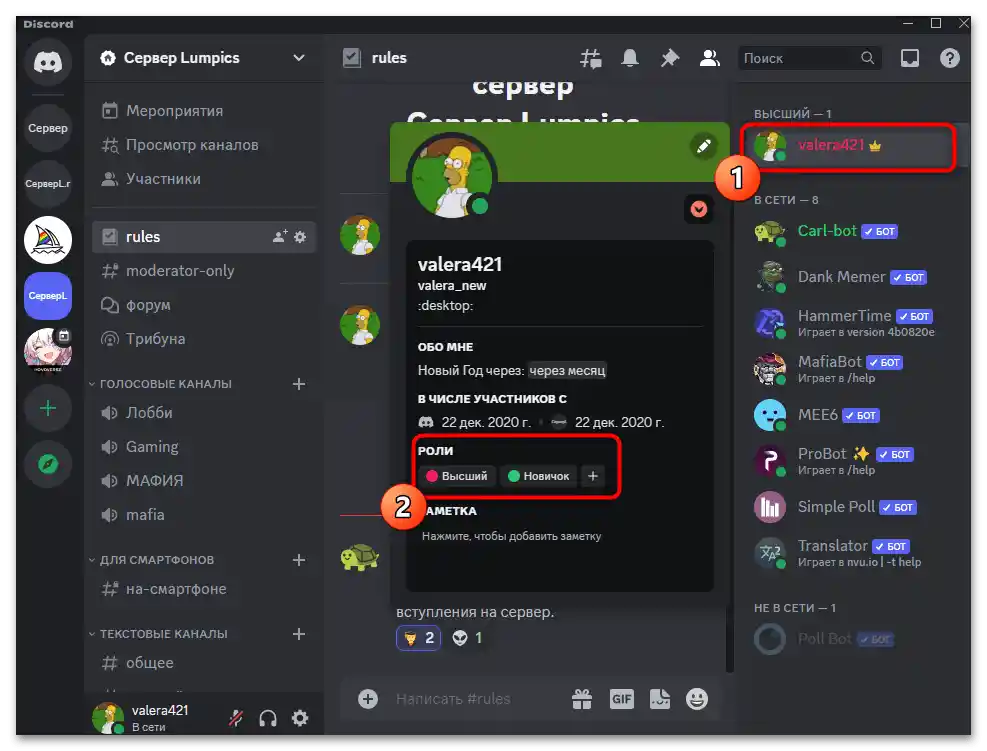Create channel in ГОЛОСОВЫЕ КАНАЛЫ with plus
987x751 pixels.
(299, 384)
